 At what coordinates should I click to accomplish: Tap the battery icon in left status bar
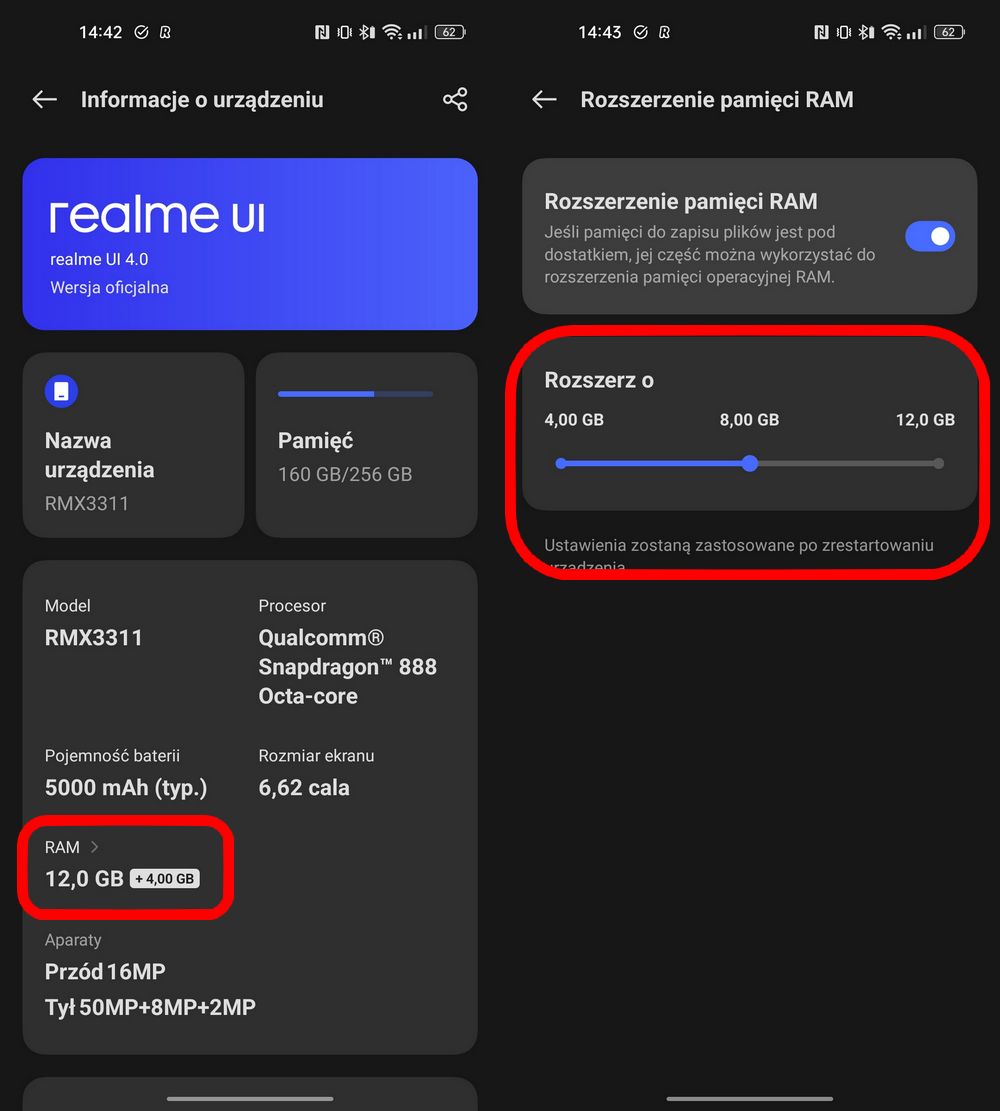pos(450,32)
